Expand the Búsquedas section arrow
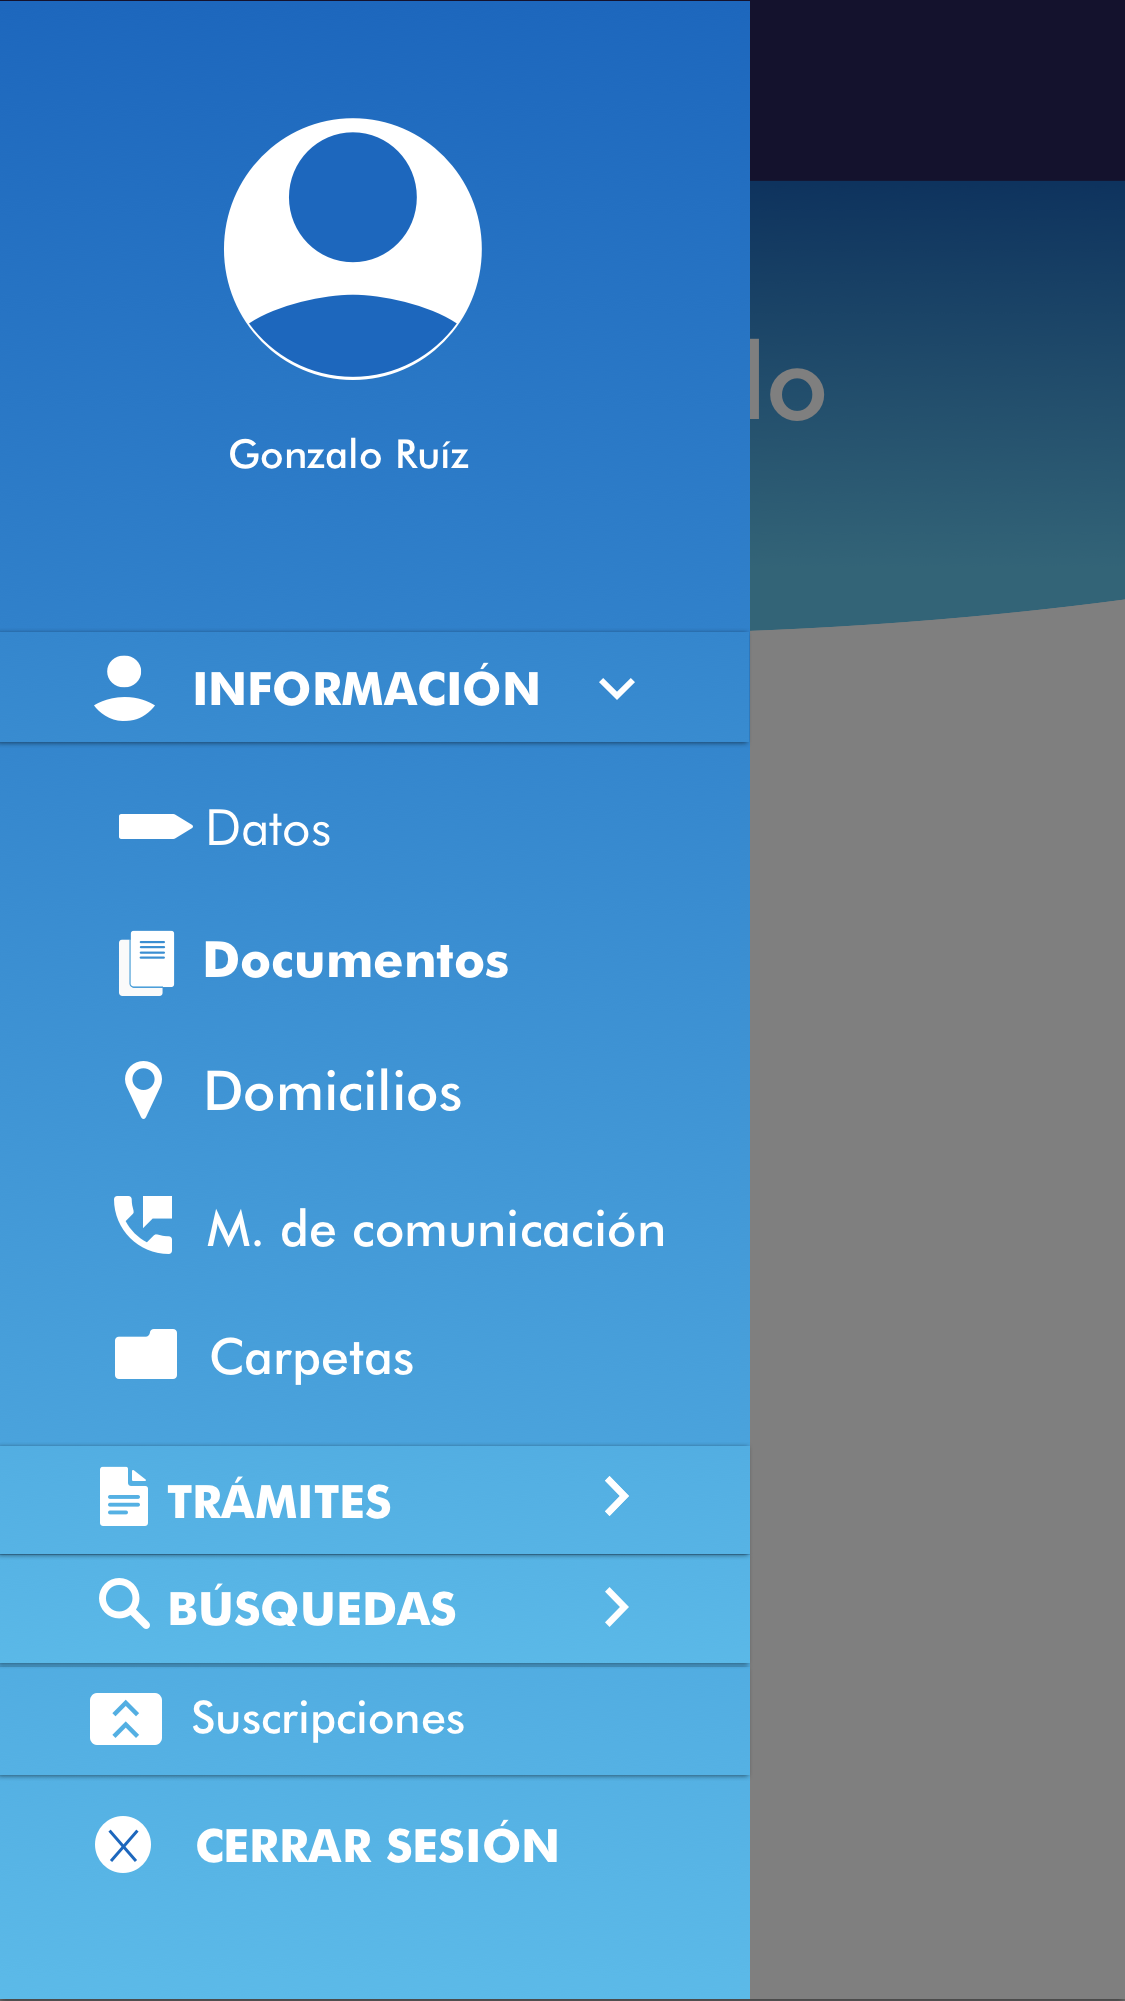 (x=616, y=1607)
